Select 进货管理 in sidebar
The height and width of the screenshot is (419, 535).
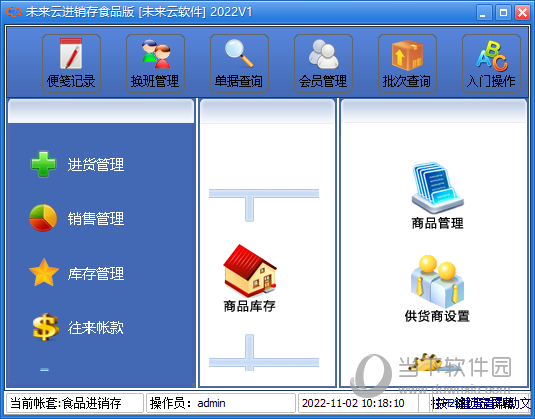pyautogui.click(x=96, y=165)
